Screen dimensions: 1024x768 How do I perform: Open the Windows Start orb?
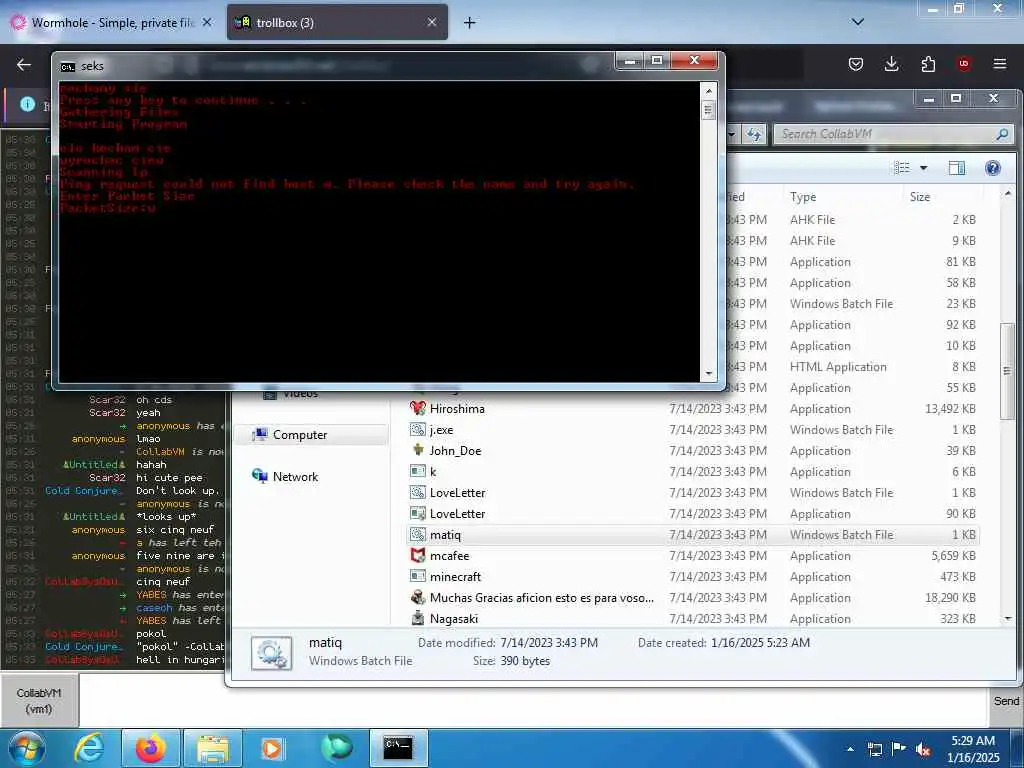[27, 748]
